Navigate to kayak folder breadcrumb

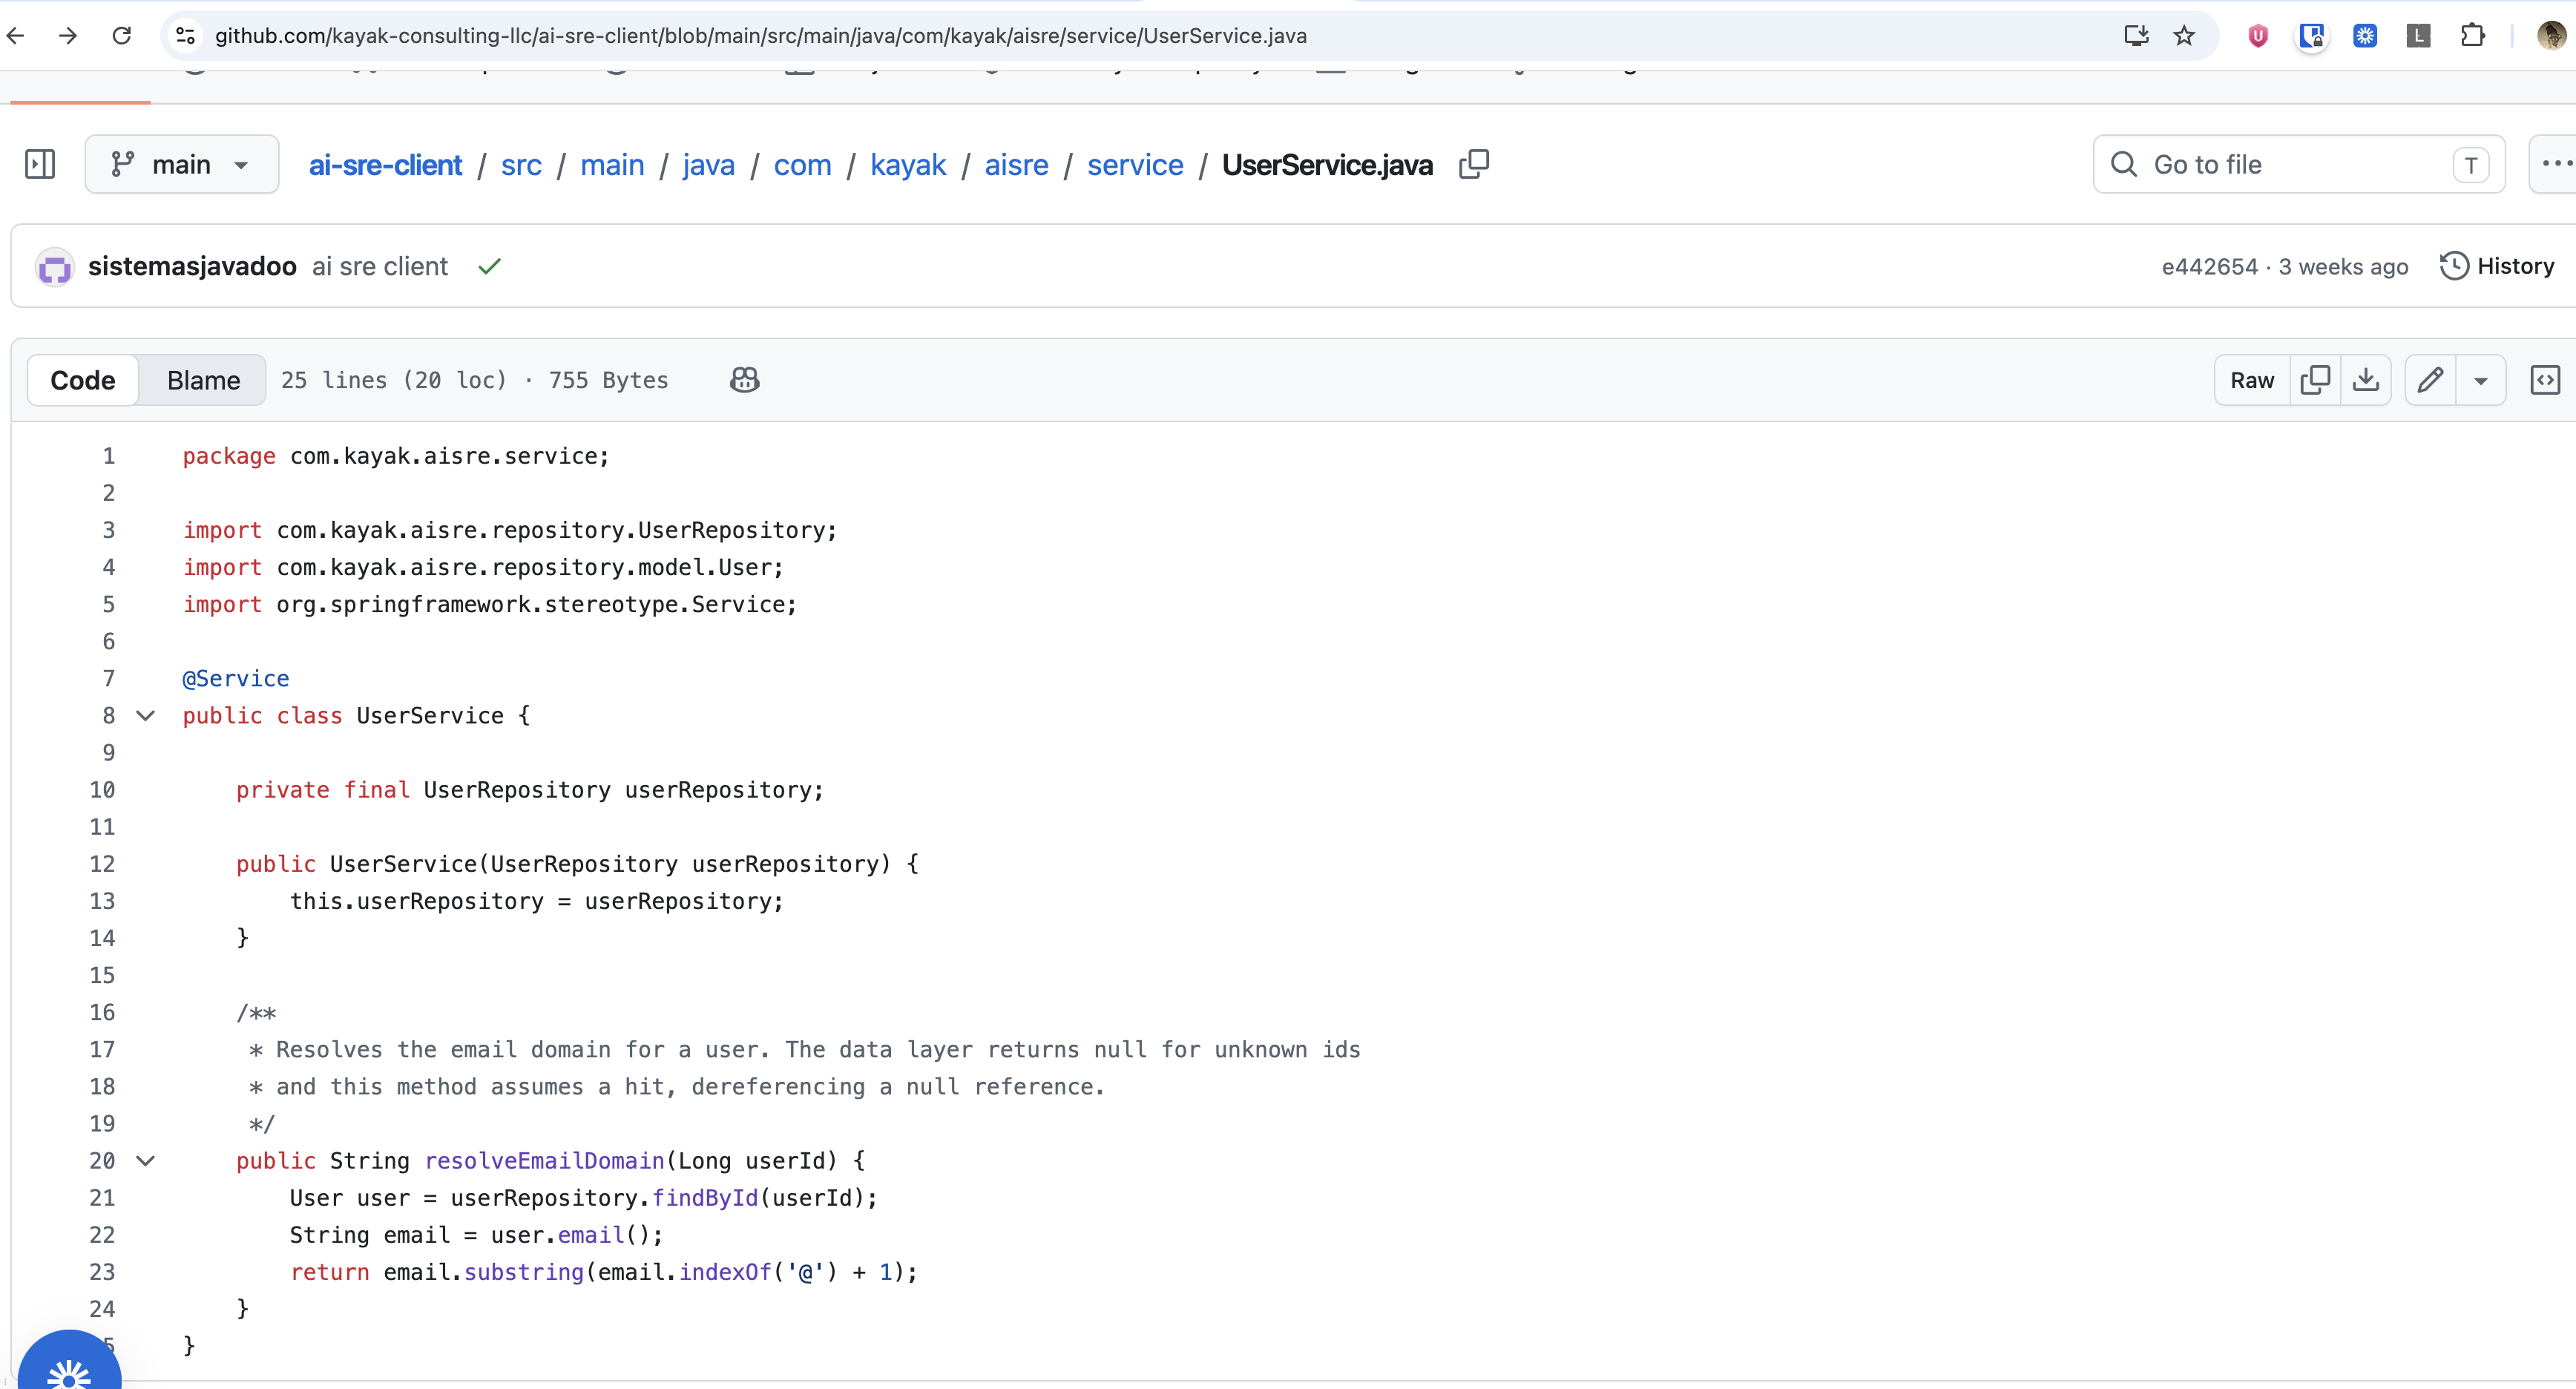(908, 164)
